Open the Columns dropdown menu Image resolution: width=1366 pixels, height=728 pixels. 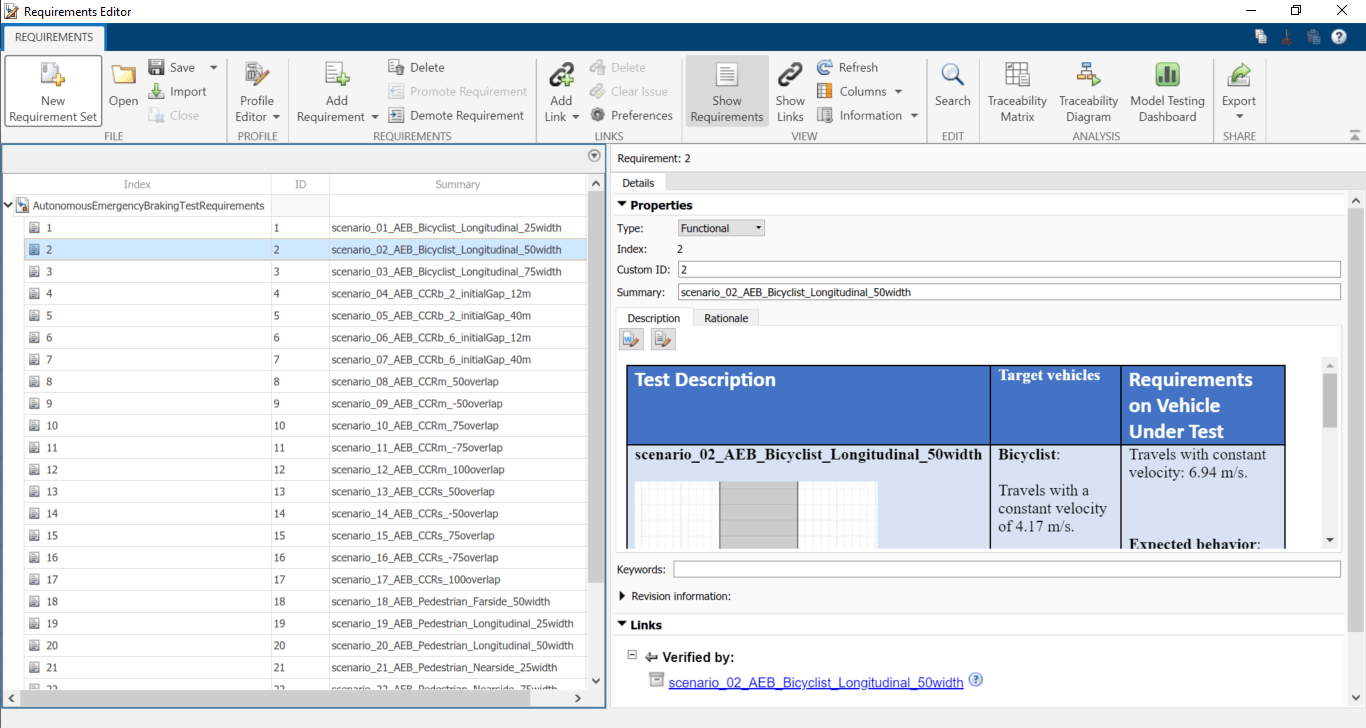(x=860, y=92)
